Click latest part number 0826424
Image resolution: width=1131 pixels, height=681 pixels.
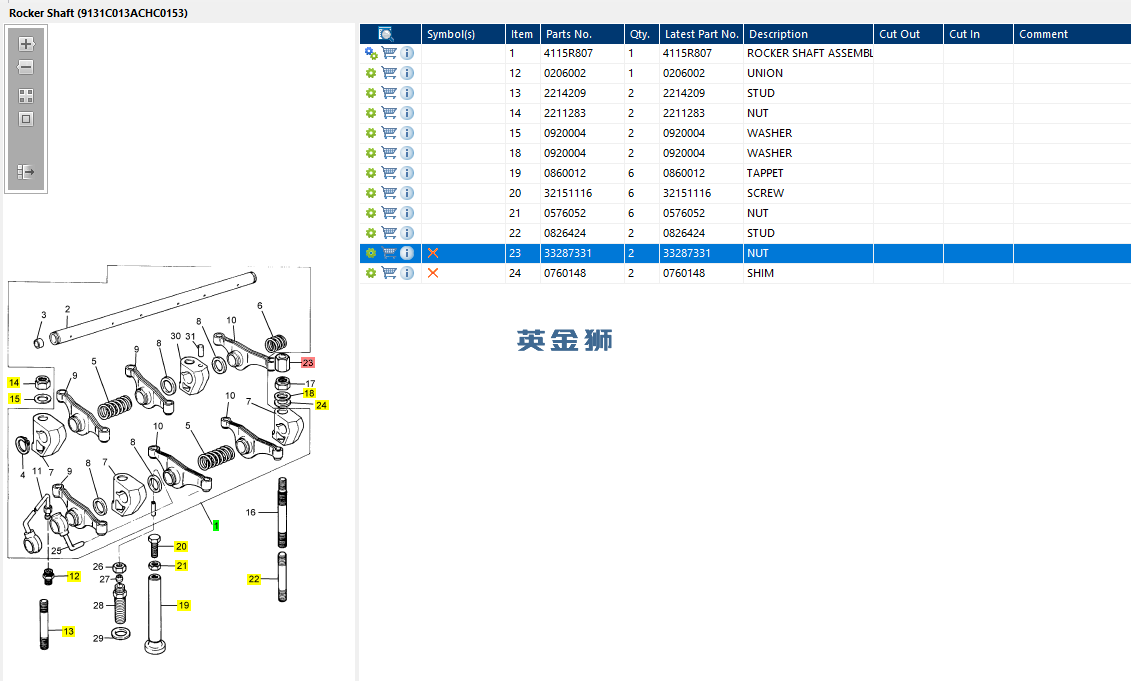(684, 233)
